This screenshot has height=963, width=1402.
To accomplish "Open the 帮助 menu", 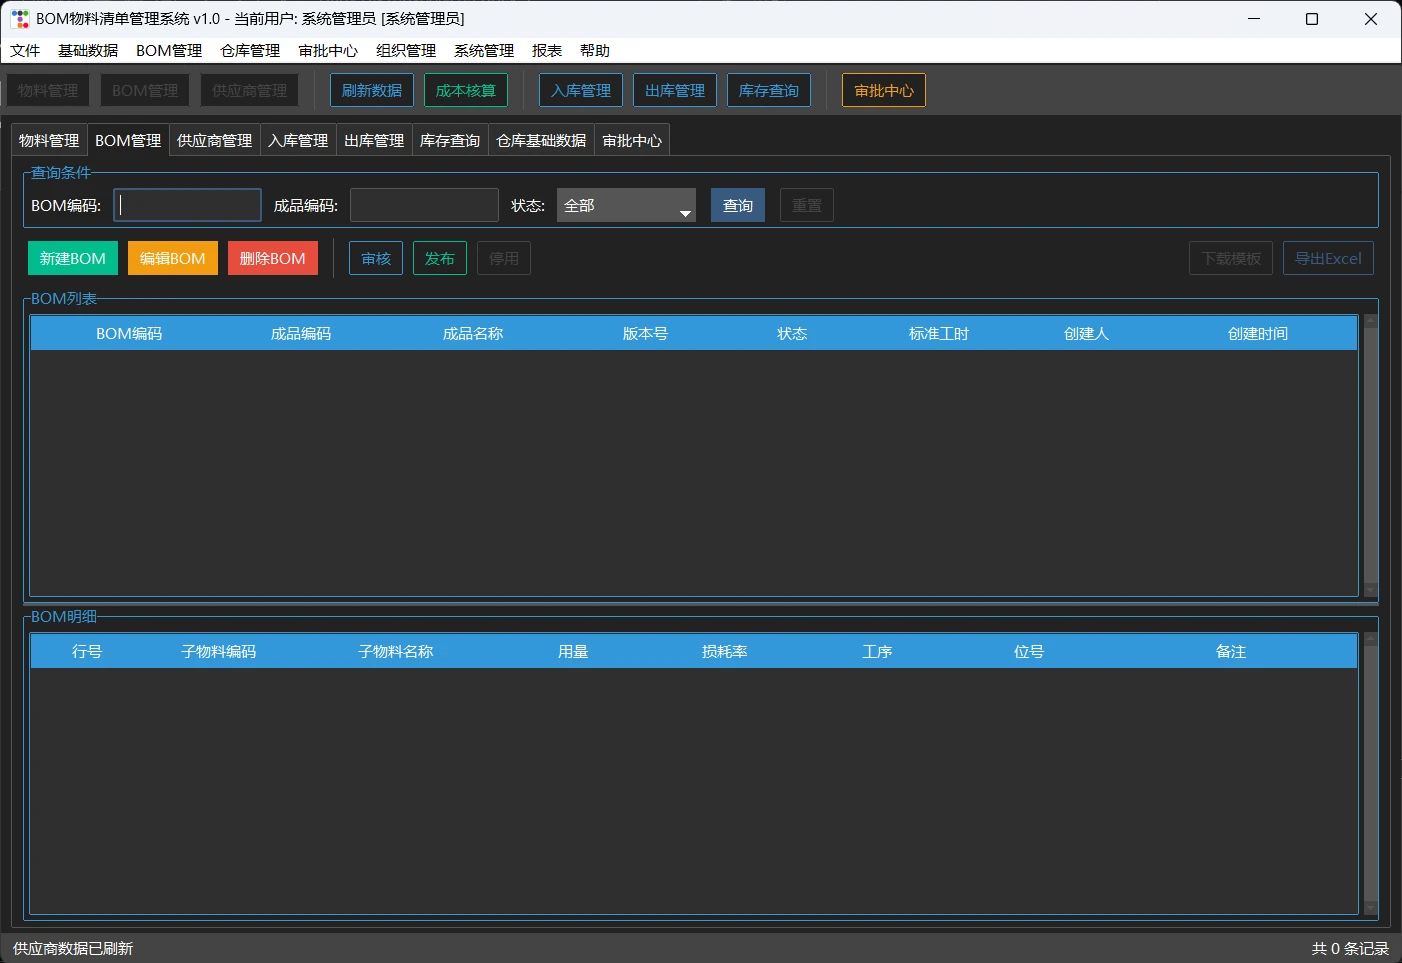I will (595, 51).
